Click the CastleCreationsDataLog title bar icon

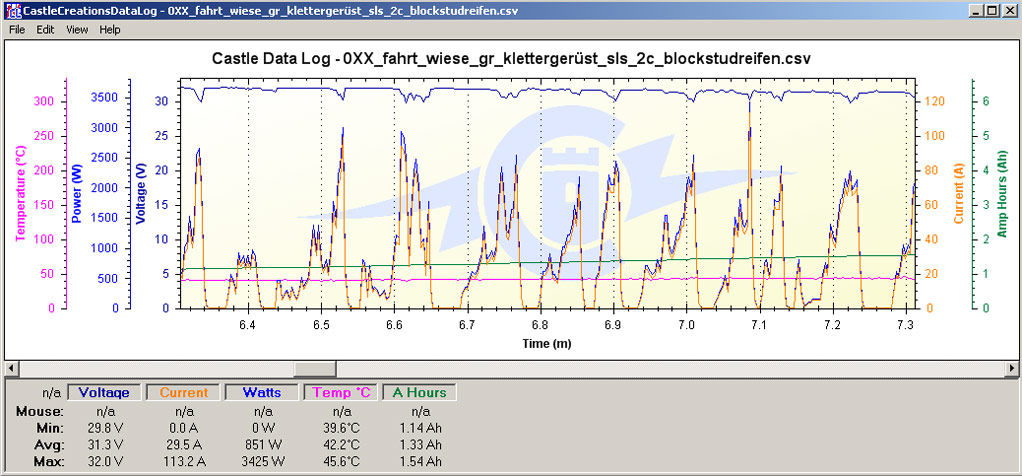click(x=12, y=10)
